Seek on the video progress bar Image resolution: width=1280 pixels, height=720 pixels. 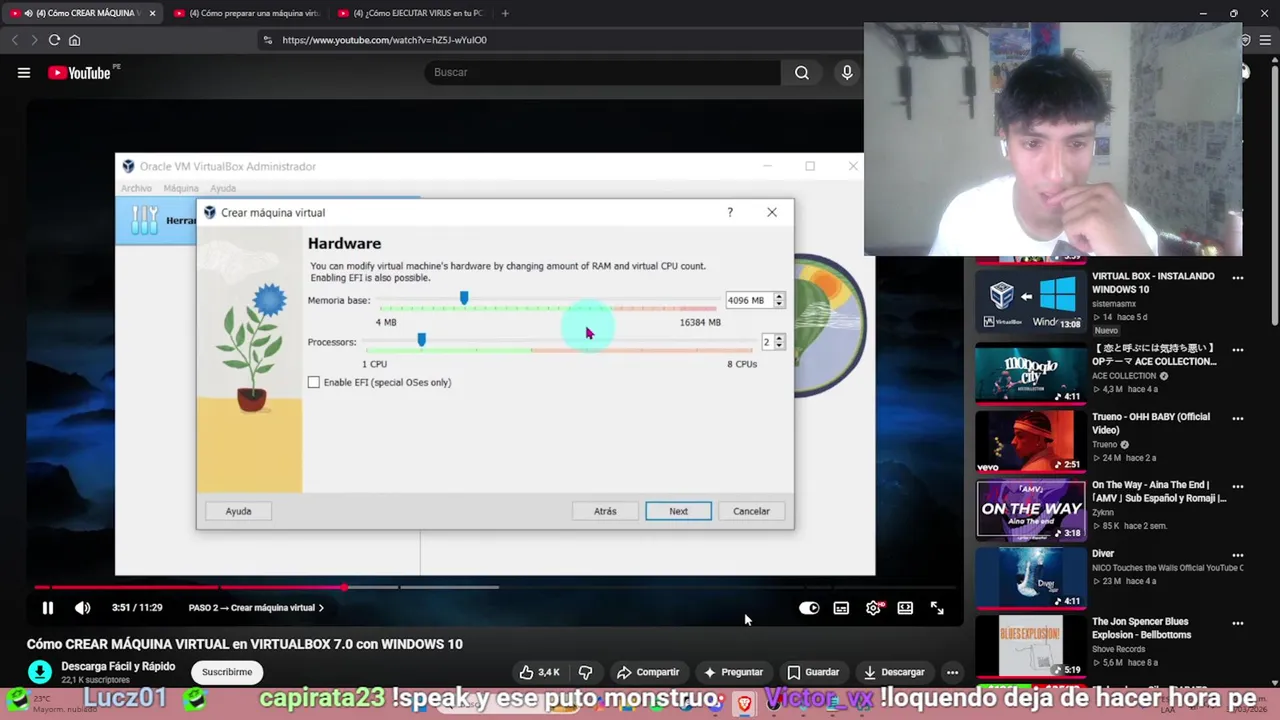tap(495, 587)
